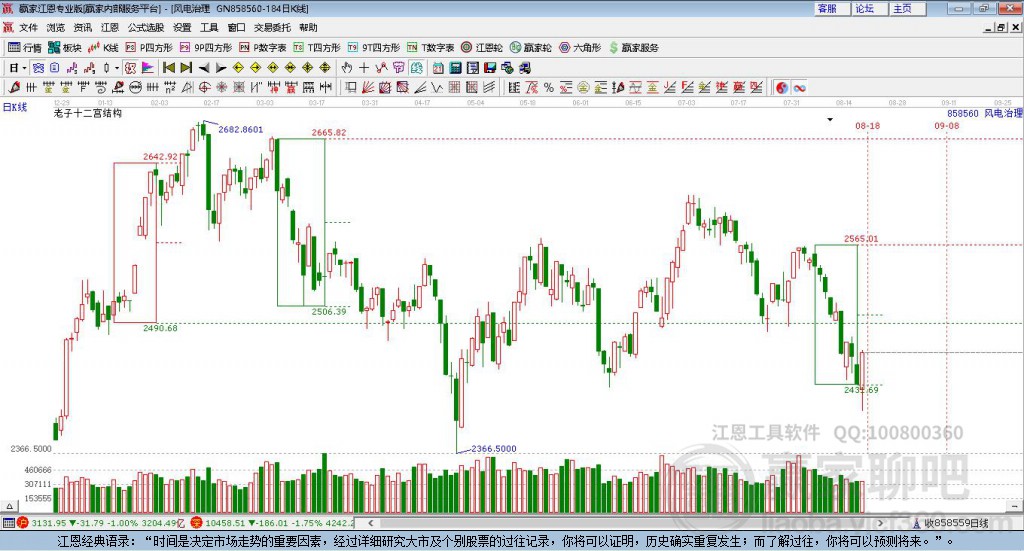Image resolution: width=1024 pixels, height=551 pixels.
Task: Expand the candlestick style dropdown arrow
Action: 116,68
